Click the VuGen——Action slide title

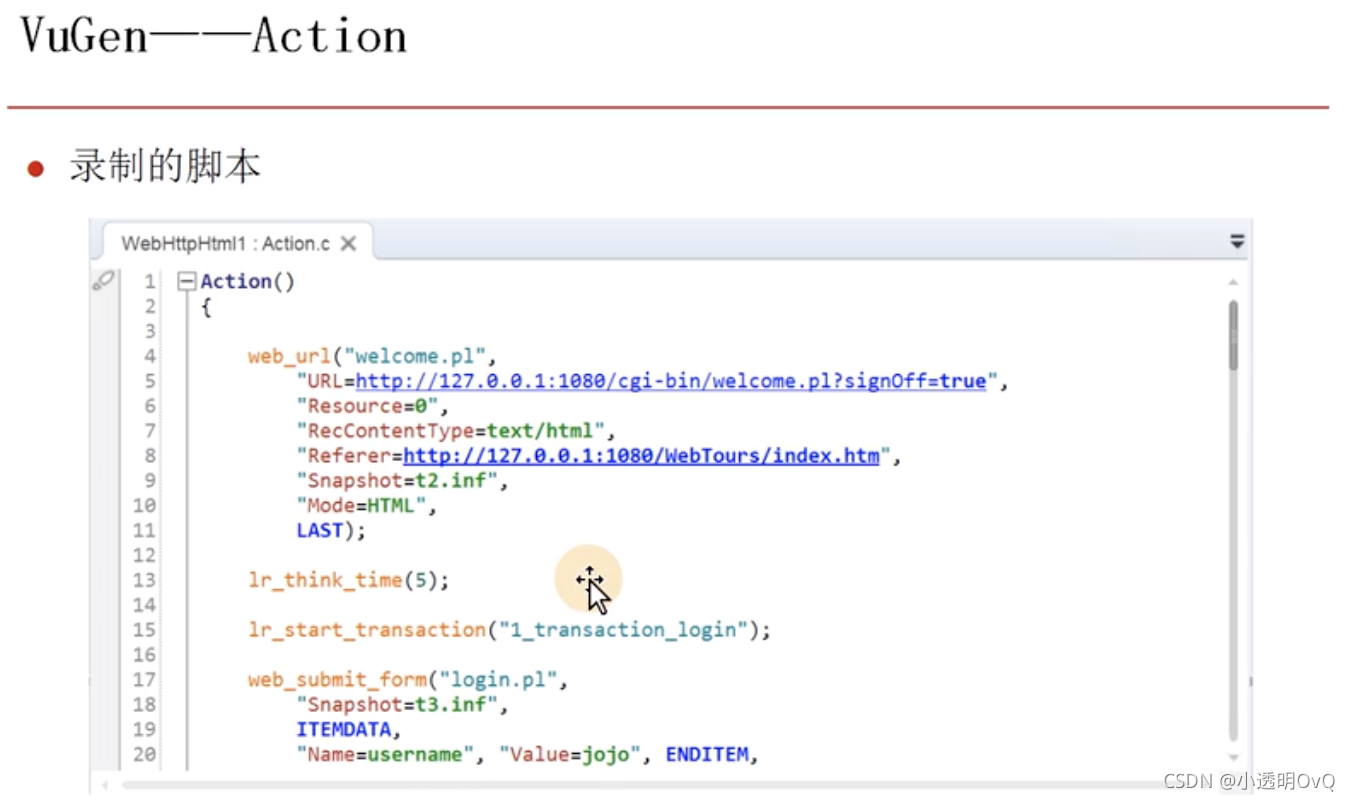[x=214, y=36]
